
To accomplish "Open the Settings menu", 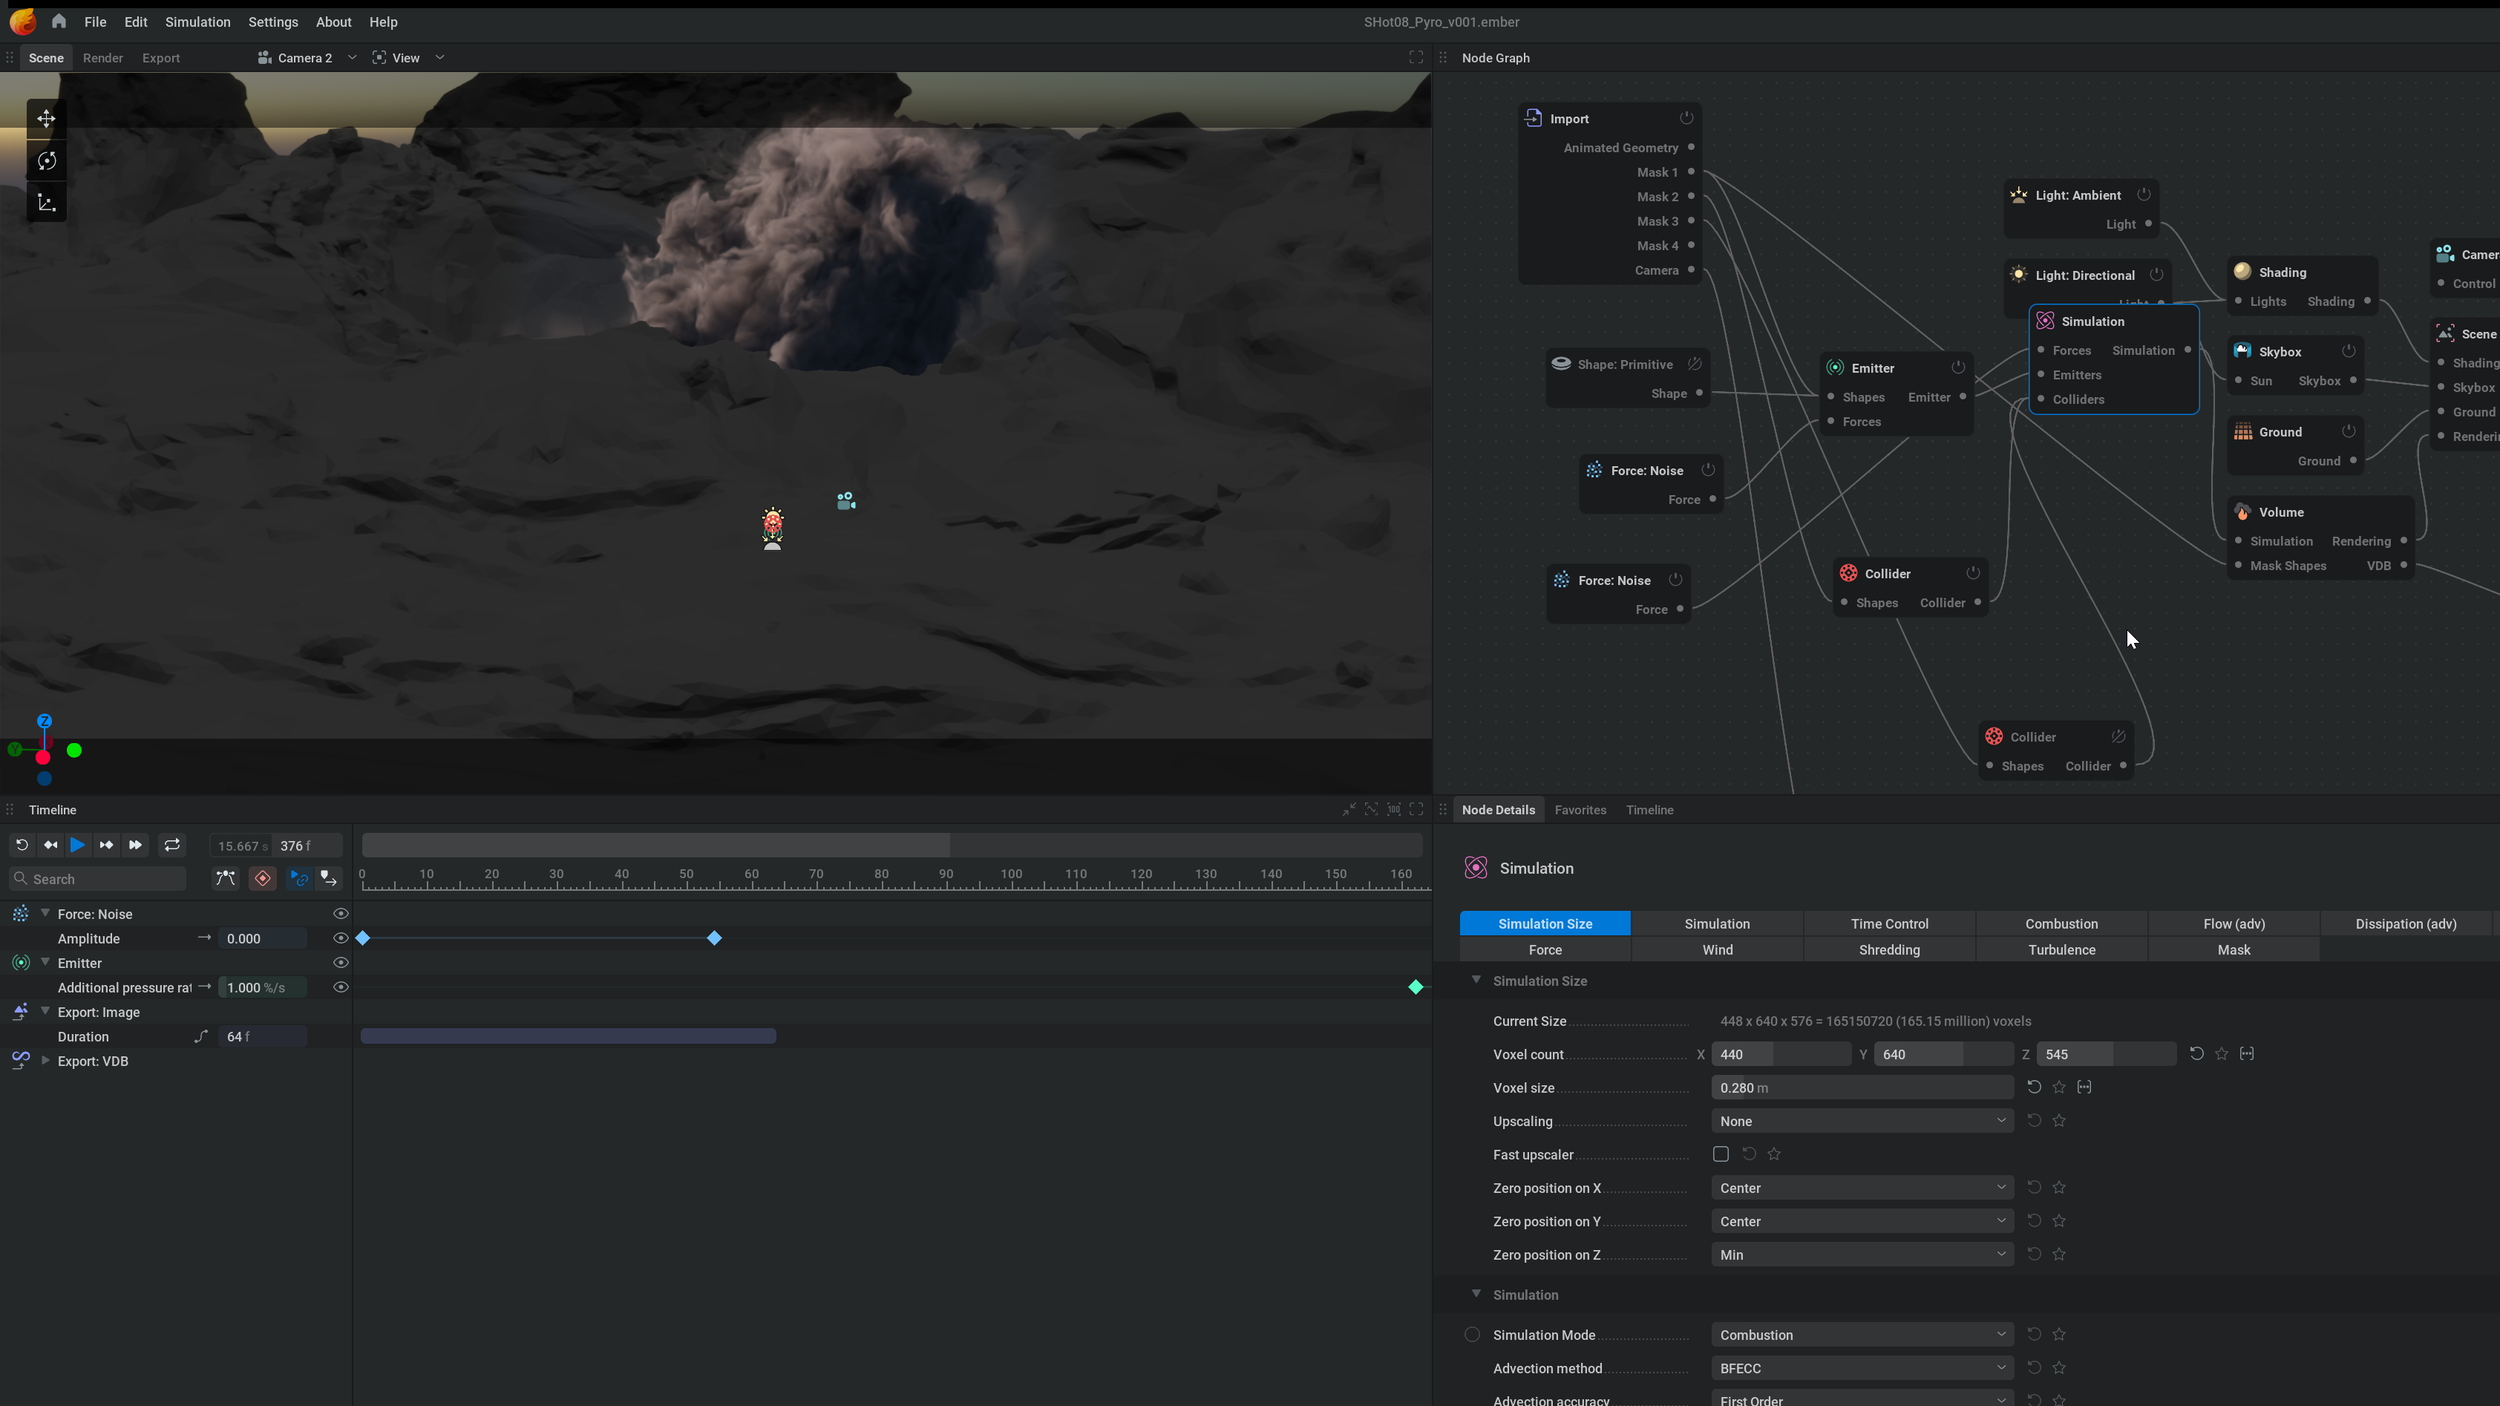I will click(x=273, y=22).
